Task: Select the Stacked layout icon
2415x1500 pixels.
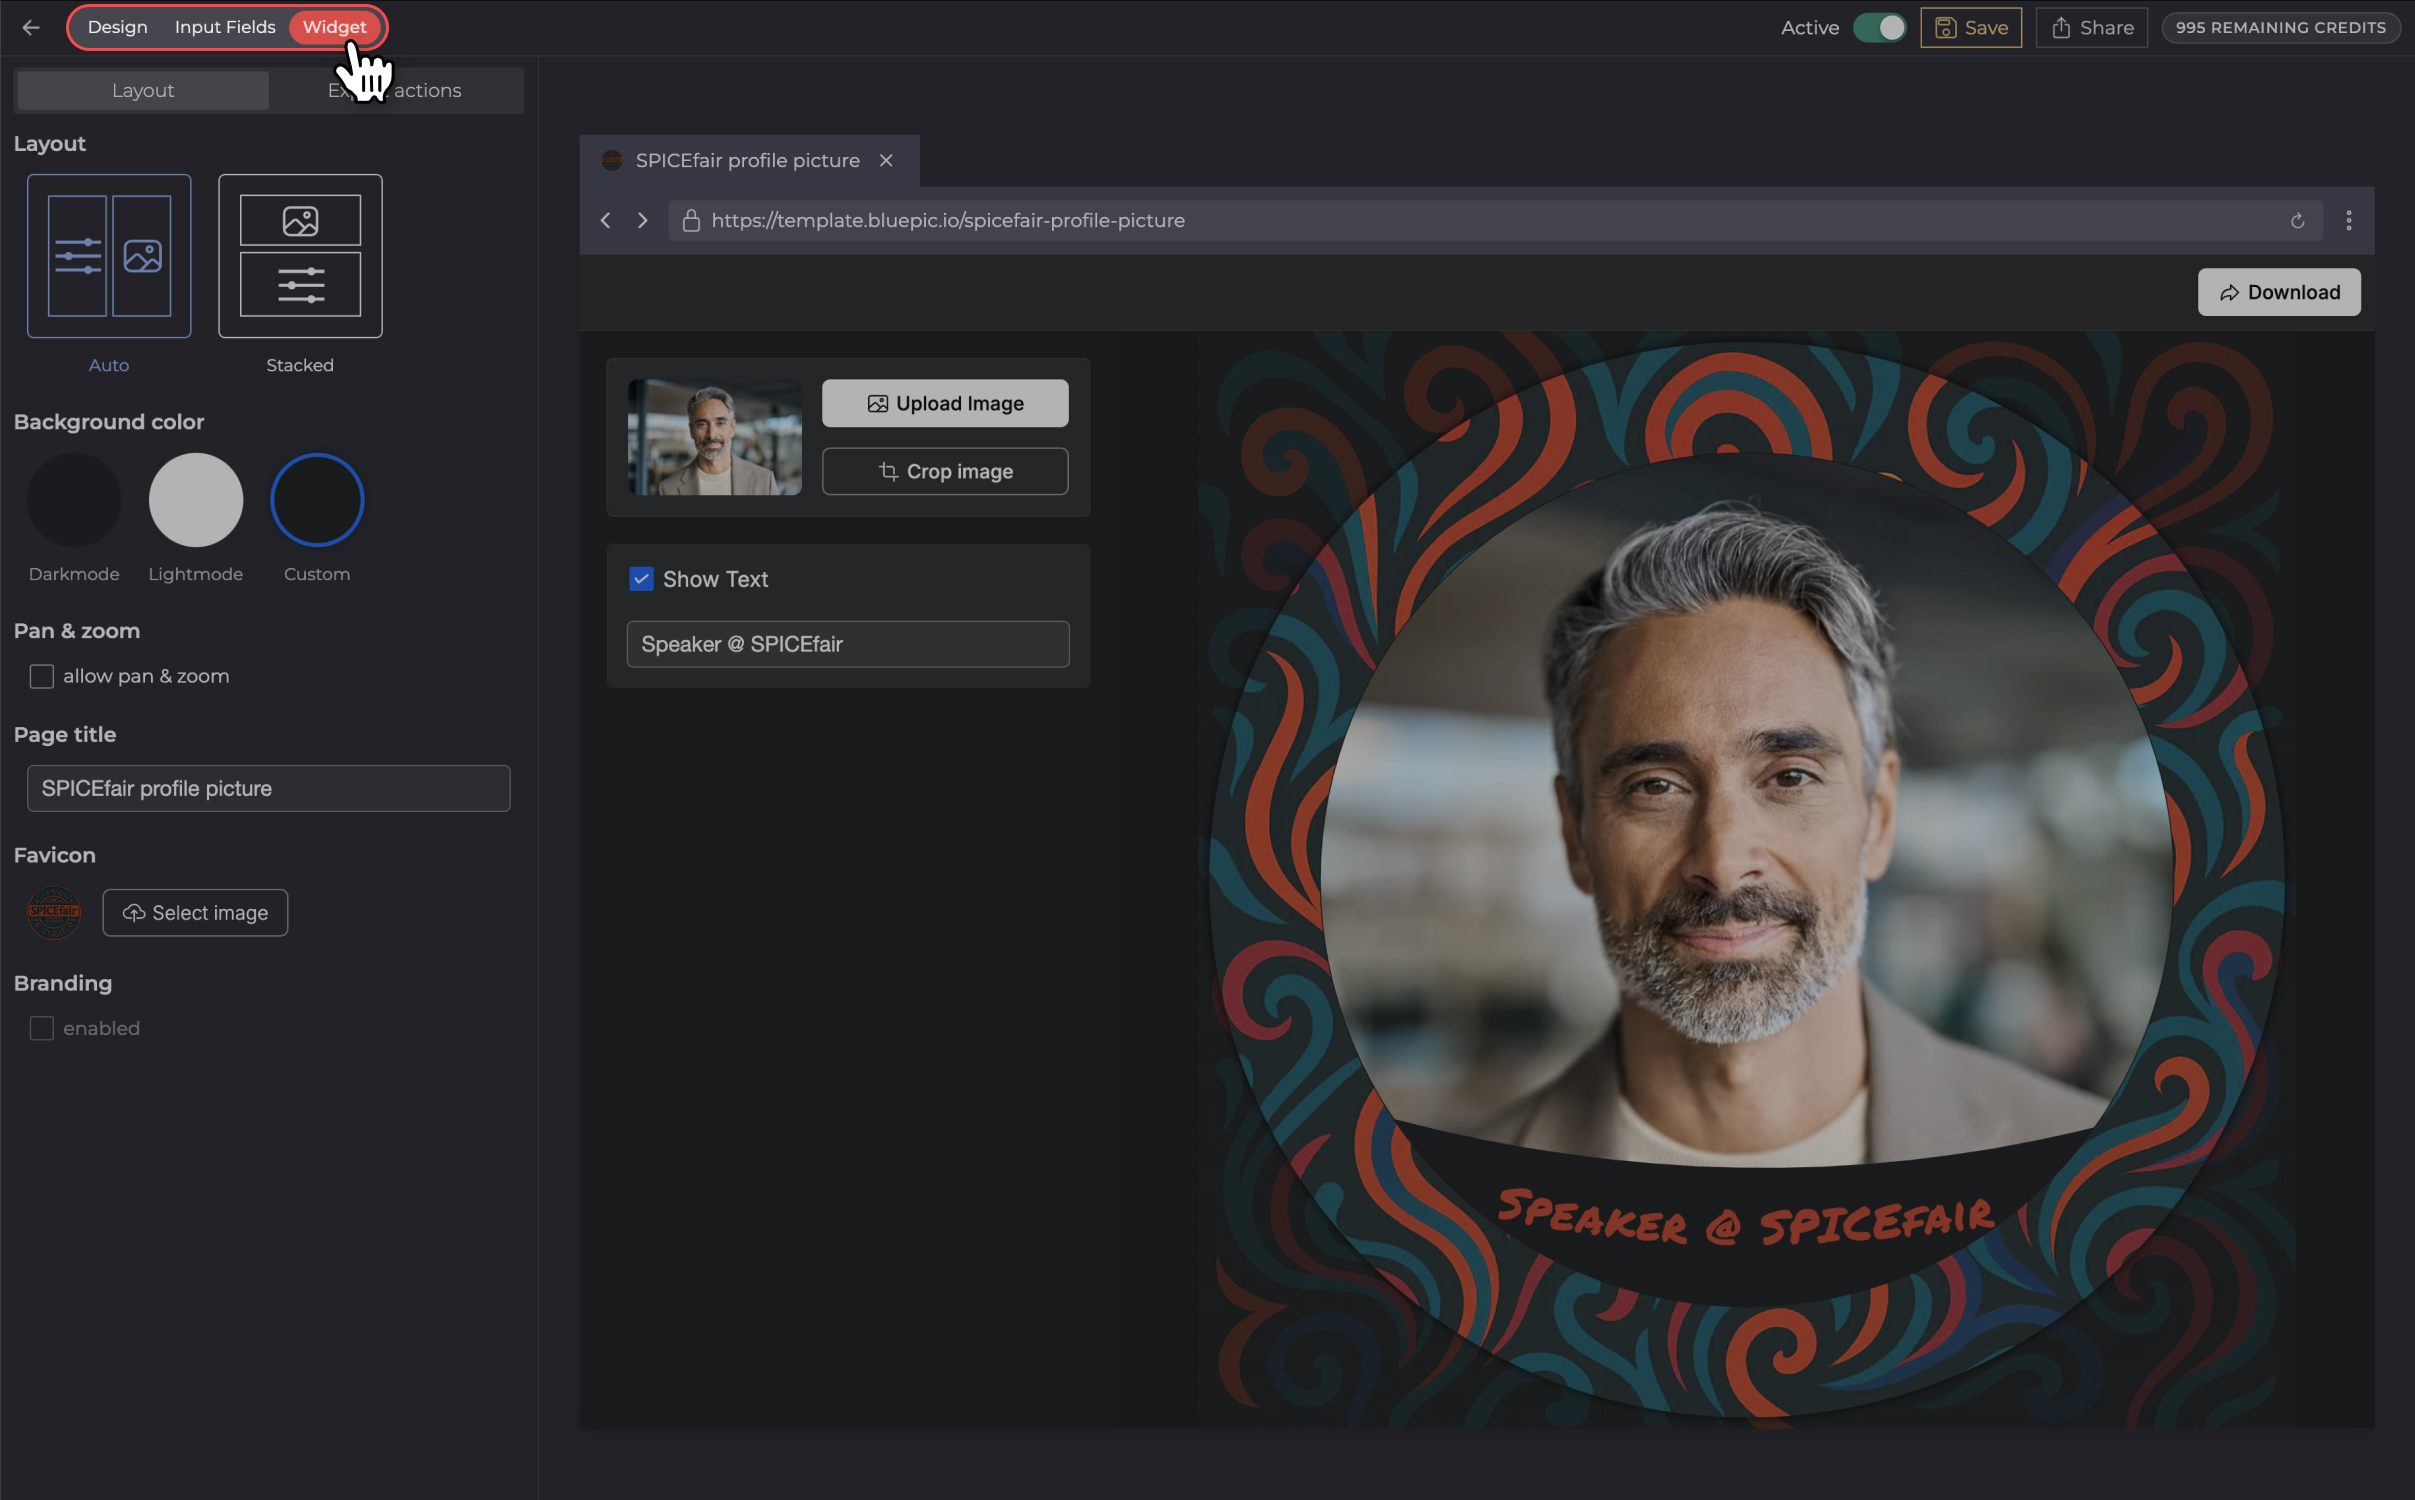Action: 300,256
